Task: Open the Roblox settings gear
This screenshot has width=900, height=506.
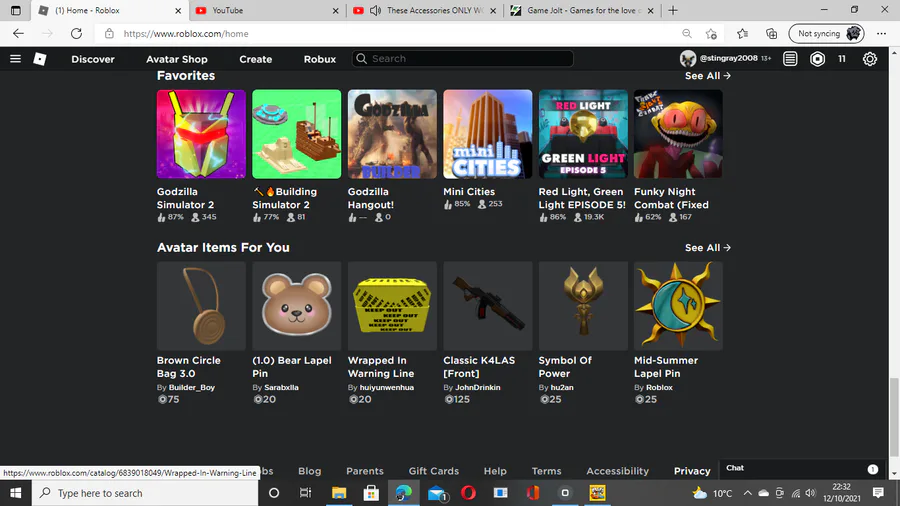Action: [870, 59]
